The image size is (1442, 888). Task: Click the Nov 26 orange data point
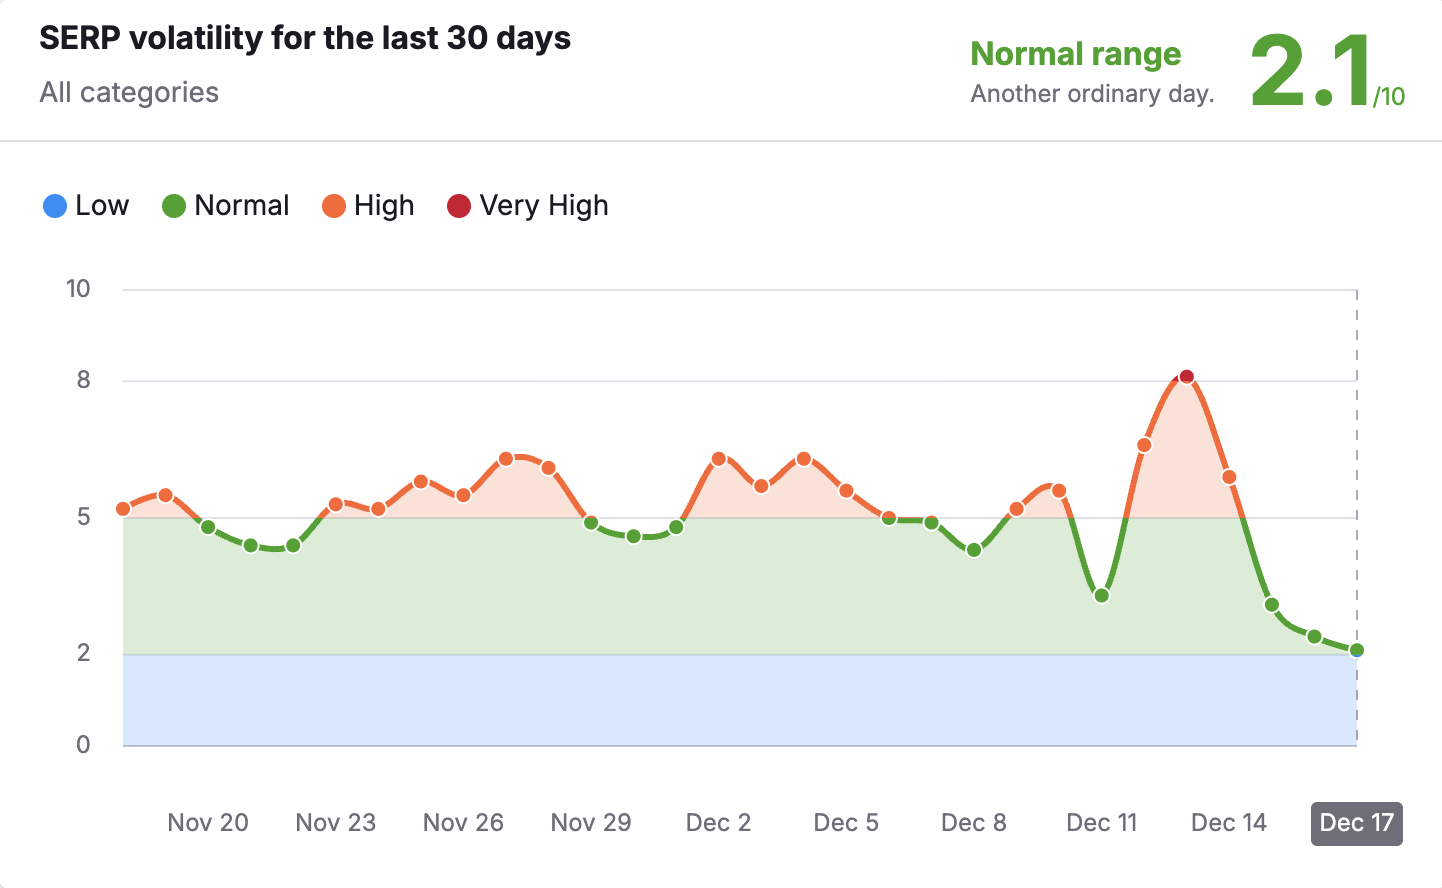click(x=463, y=495)
